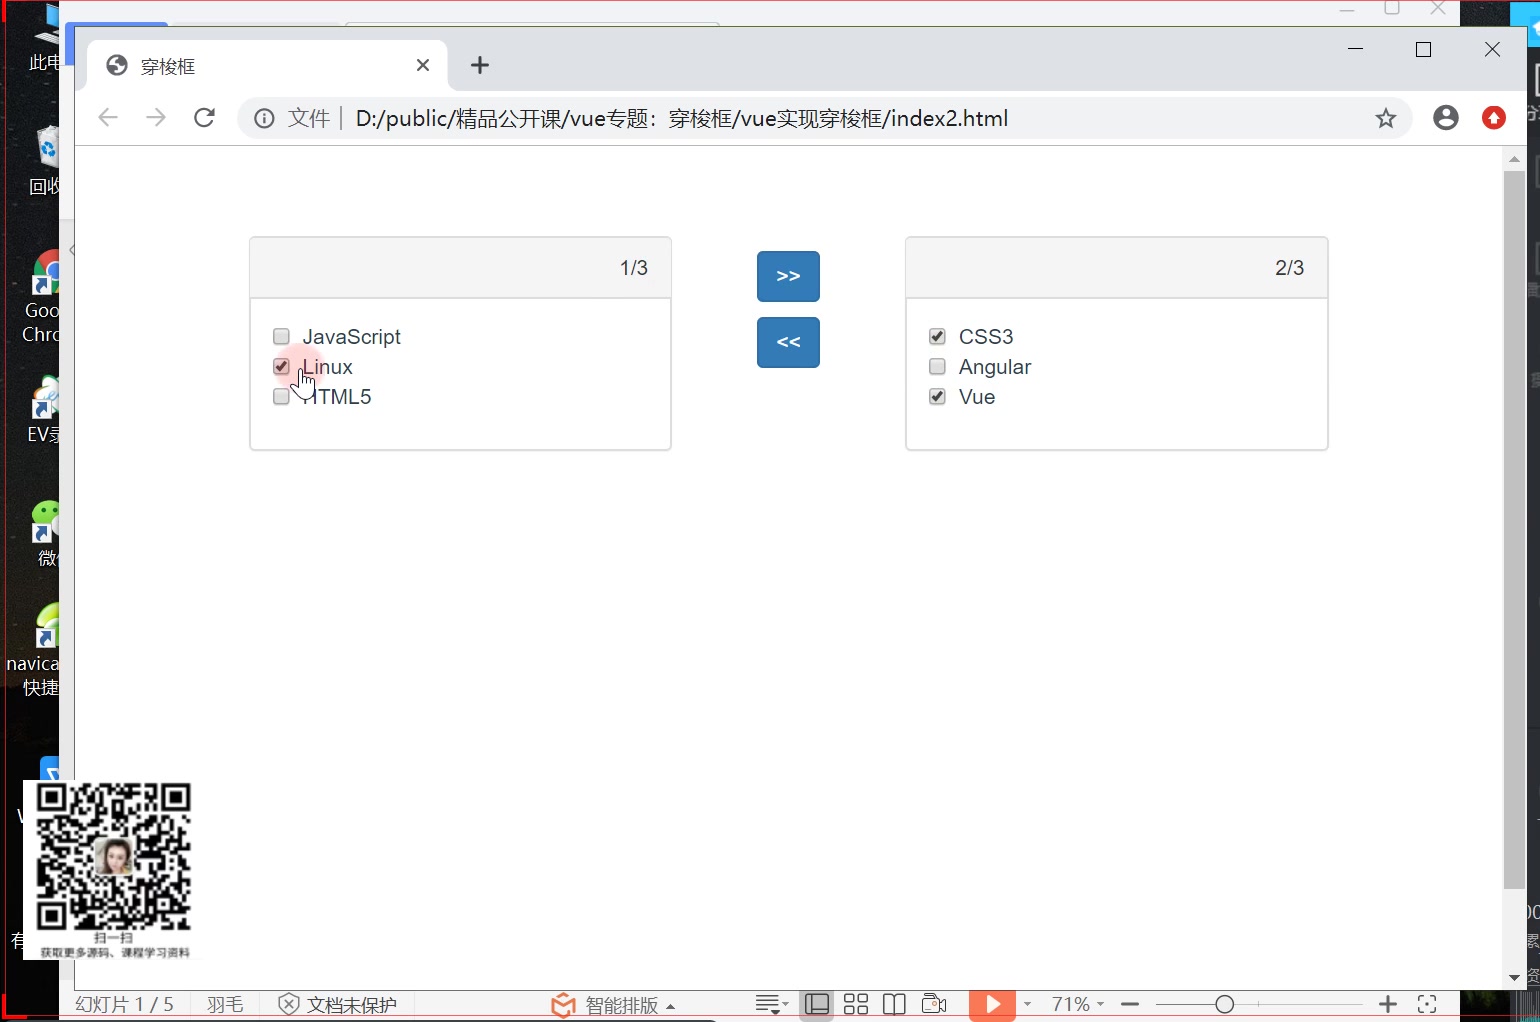Open the browser profile account icon

tap(1446, 118)
